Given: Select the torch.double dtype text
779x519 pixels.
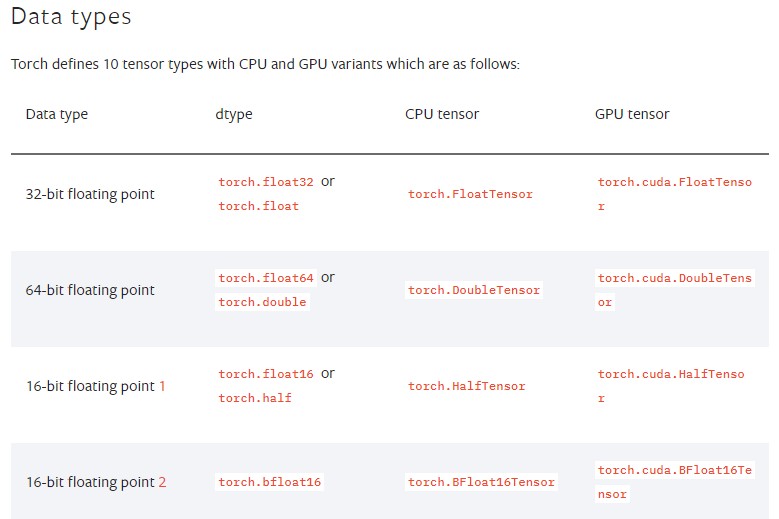Looking at the screenshot, I should click(262, 302).
